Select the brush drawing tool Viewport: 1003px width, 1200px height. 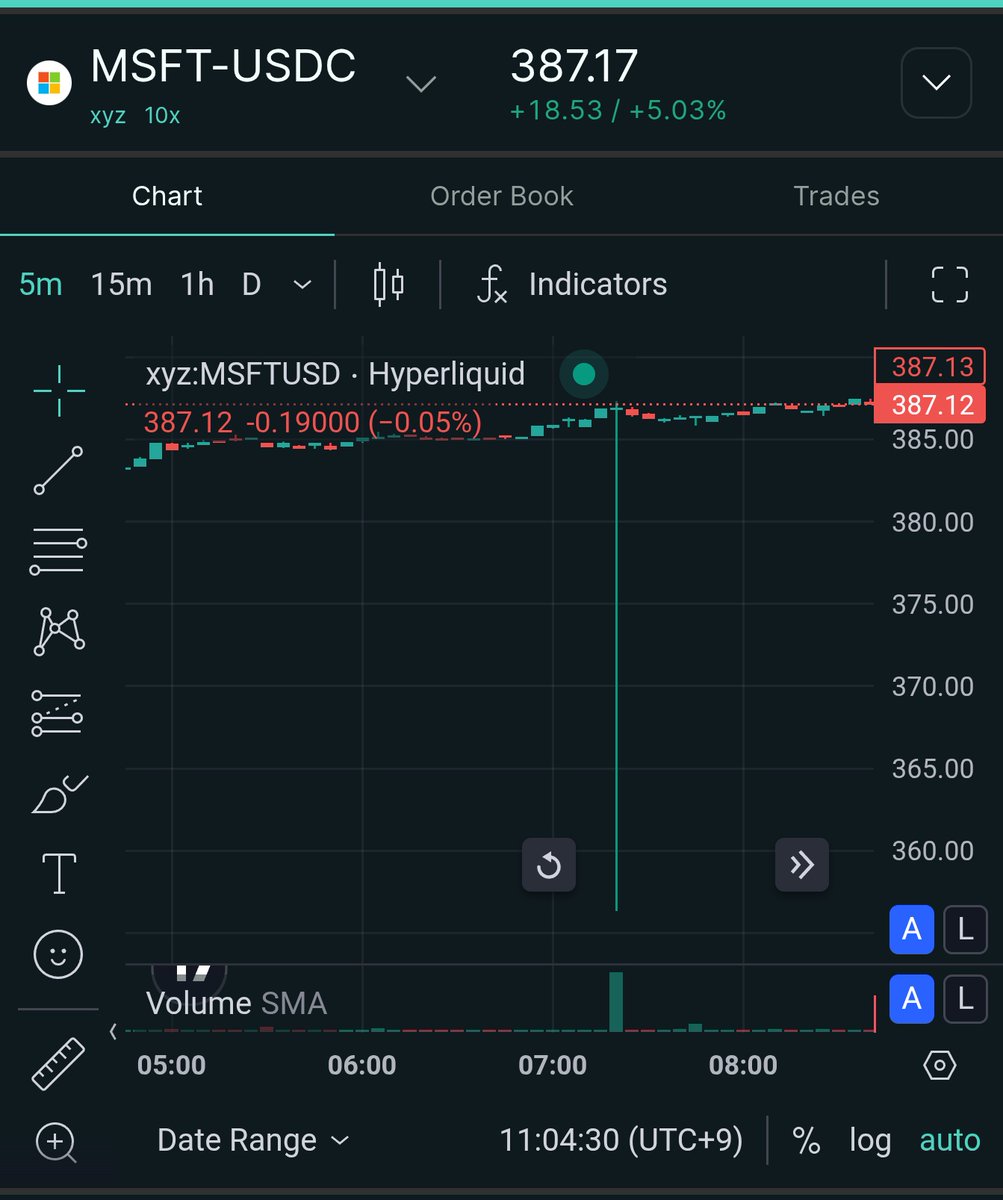point(59,794)
